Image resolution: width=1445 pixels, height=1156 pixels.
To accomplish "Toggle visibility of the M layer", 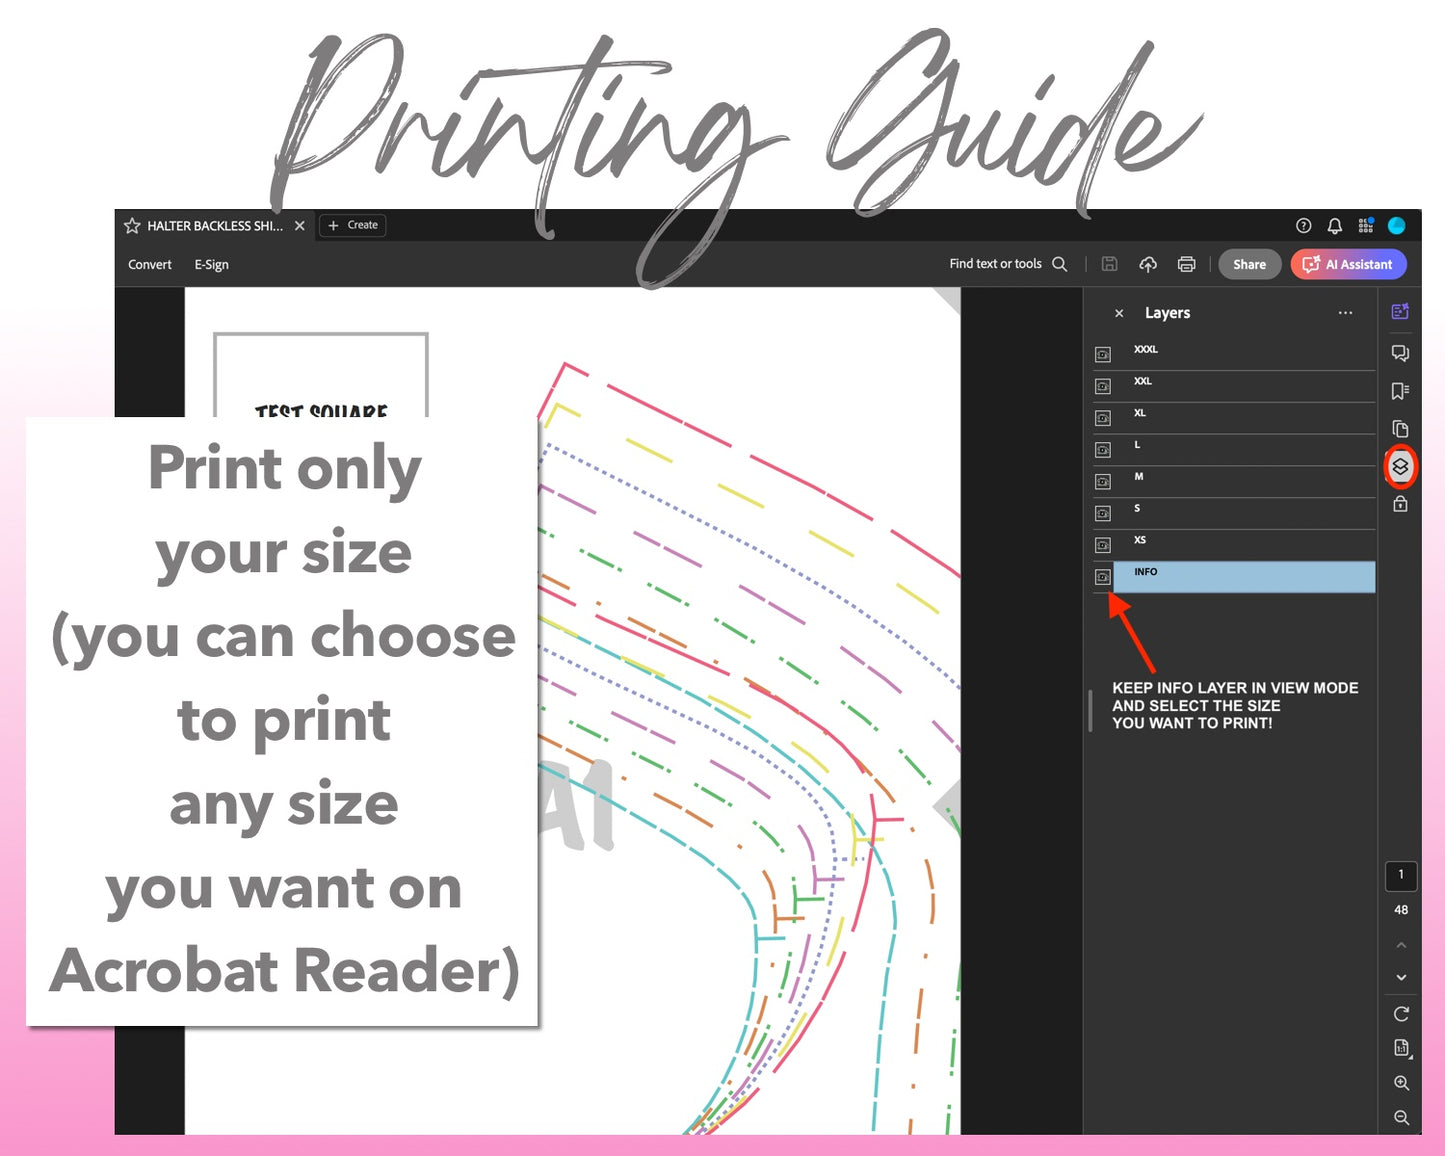I will (1103, 482).
